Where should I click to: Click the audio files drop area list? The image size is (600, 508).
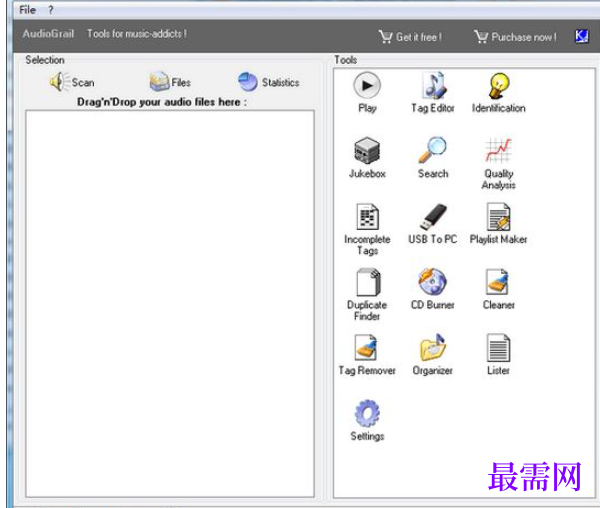(x=170, y=304)
